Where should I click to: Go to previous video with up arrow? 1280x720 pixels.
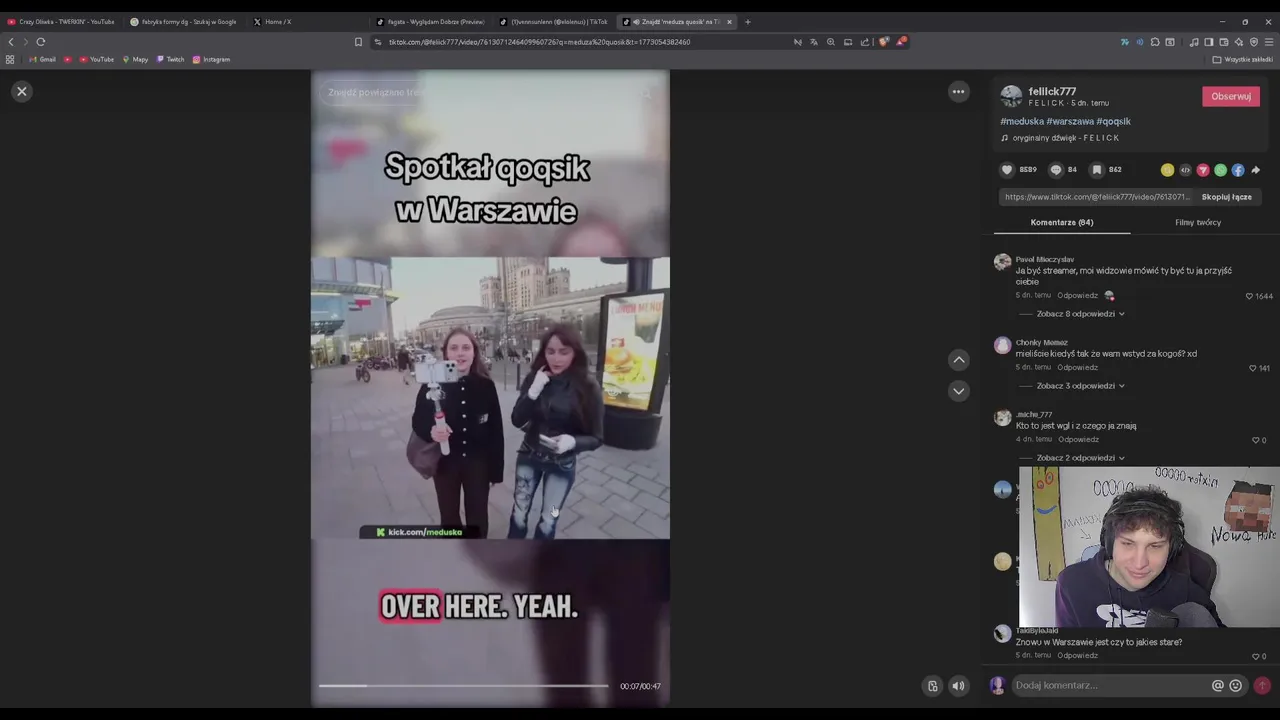[958, 359]
